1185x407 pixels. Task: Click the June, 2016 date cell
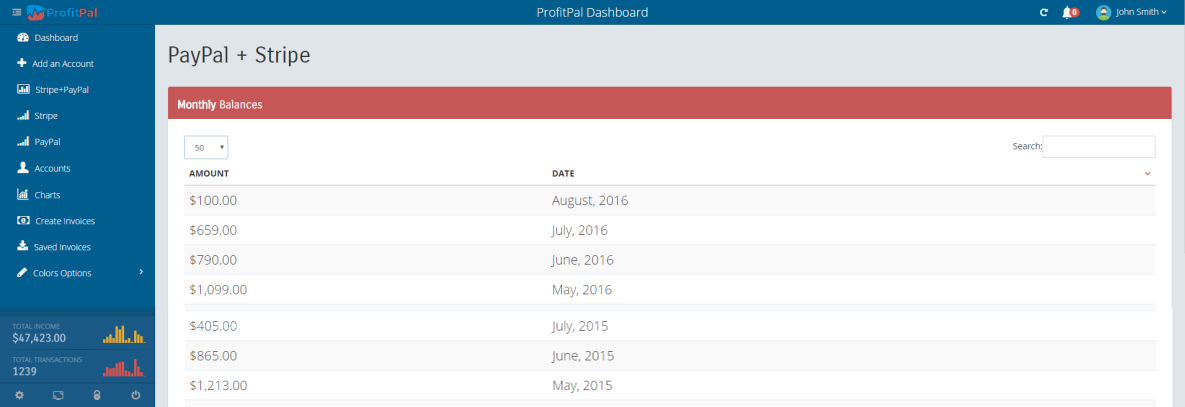[x=582, y=260]
